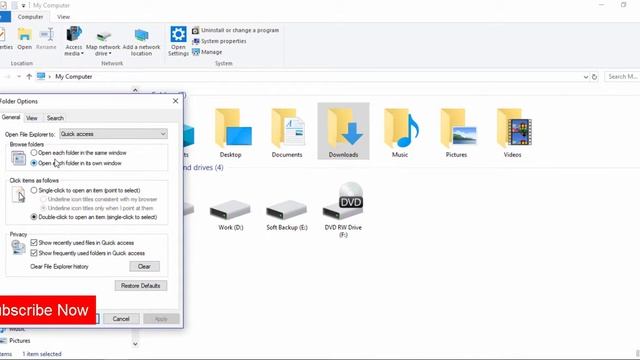Click the refresh icon beside address bar
This screenshot has width=640, height=360.
595,77
